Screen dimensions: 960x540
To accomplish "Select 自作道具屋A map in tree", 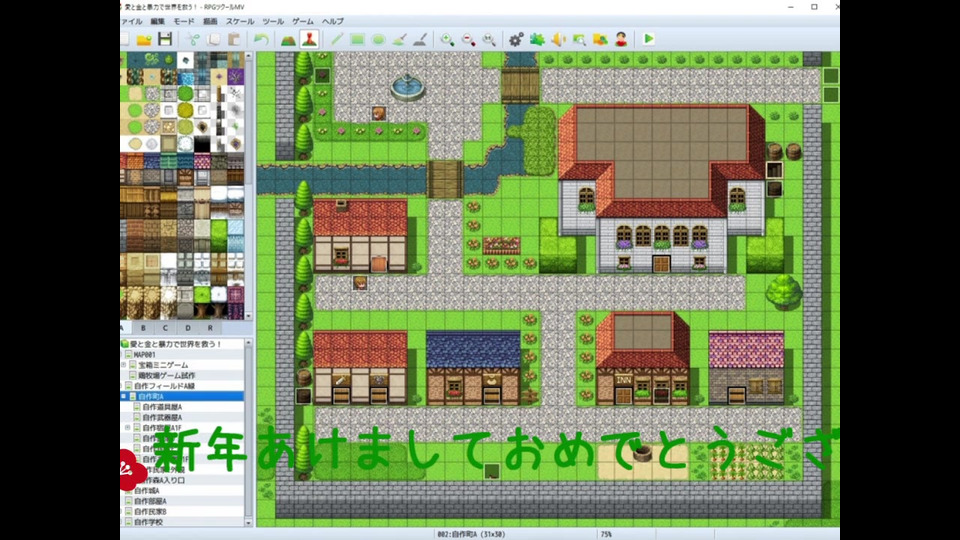I will [162, 407].
